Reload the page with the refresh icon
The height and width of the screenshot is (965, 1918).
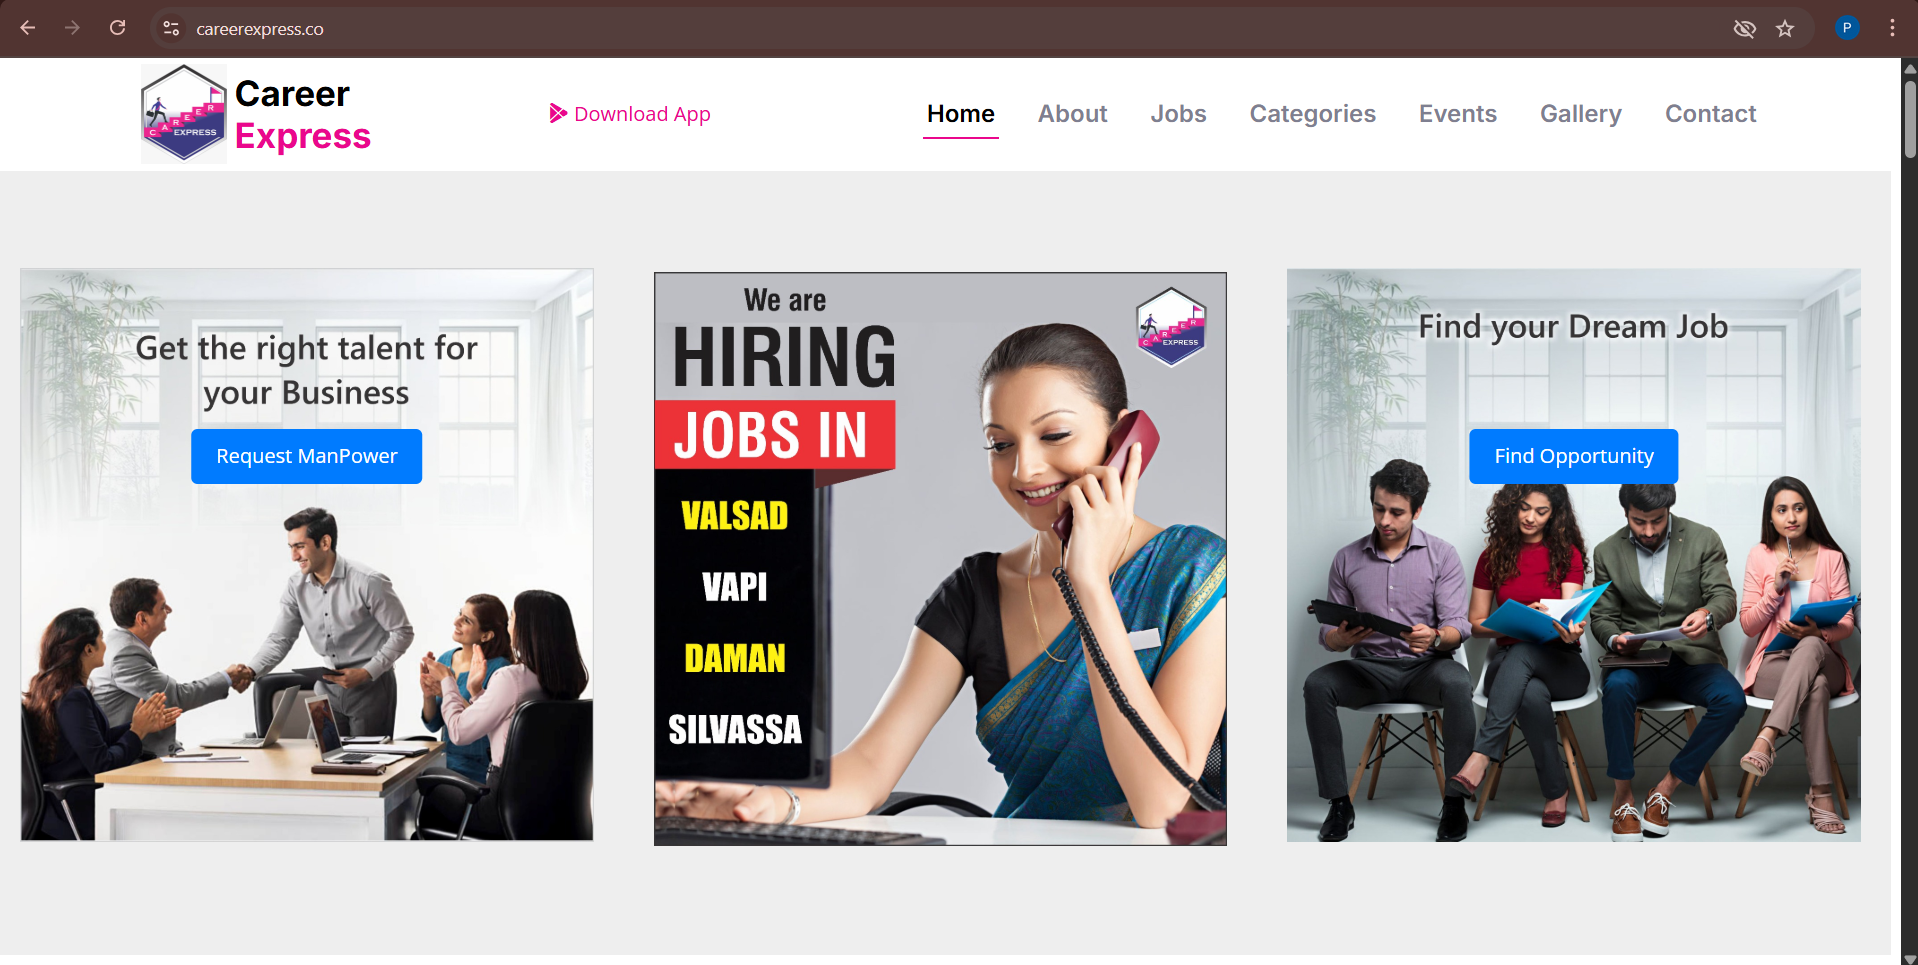(x=117, y=28)
